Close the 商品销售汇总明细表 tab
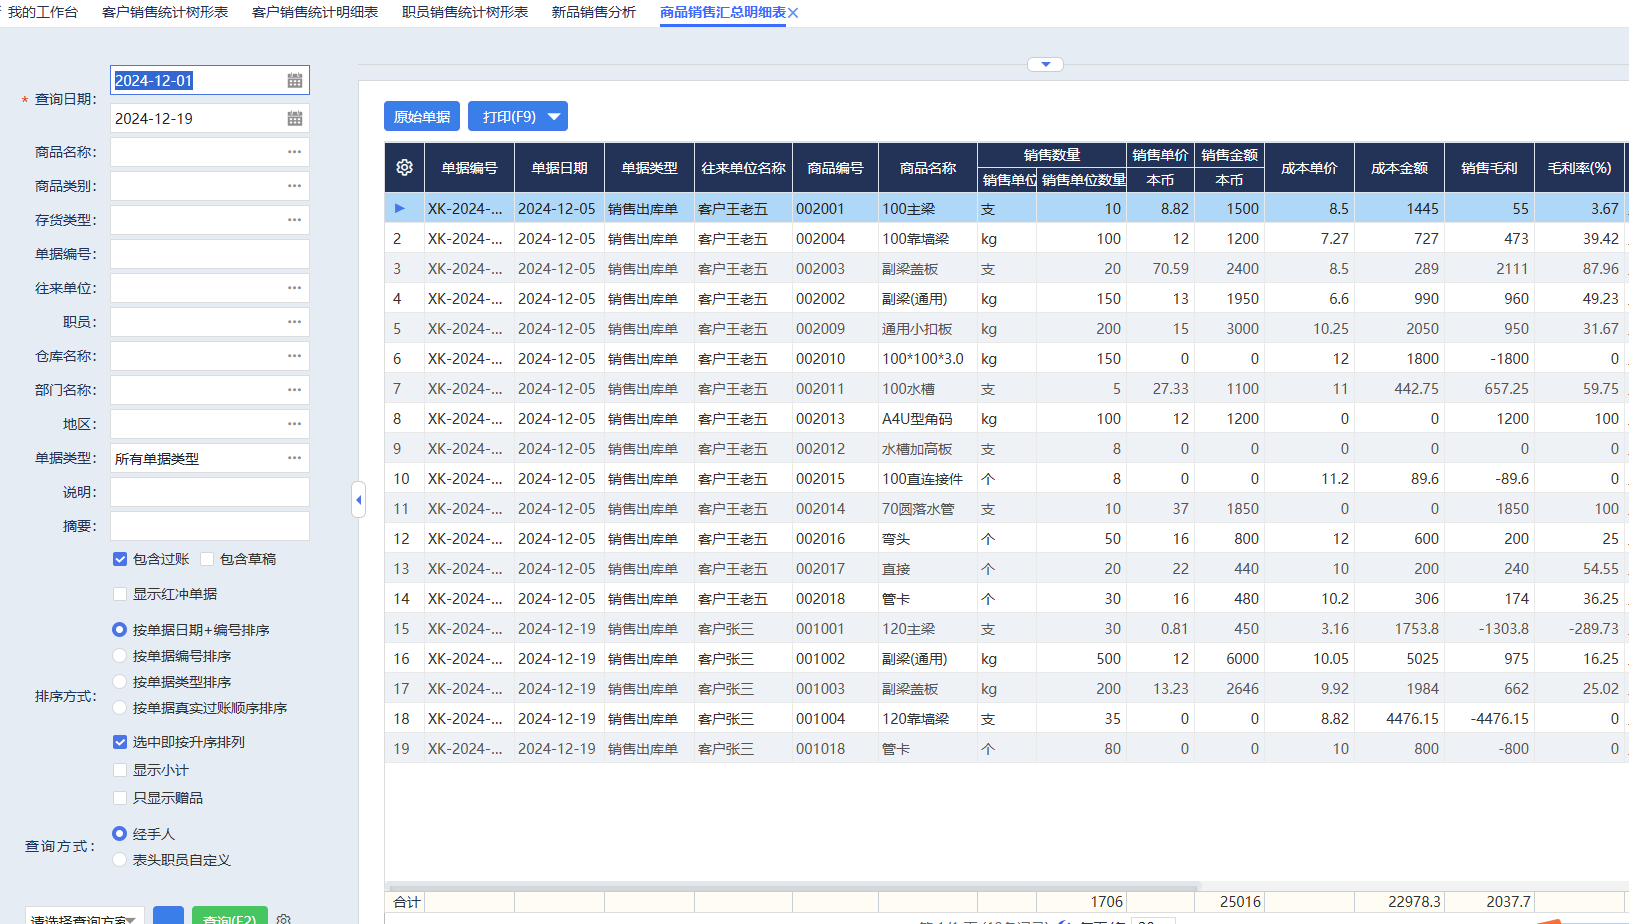Screen dimensions: 1629x924 click(x=793, y=13)
